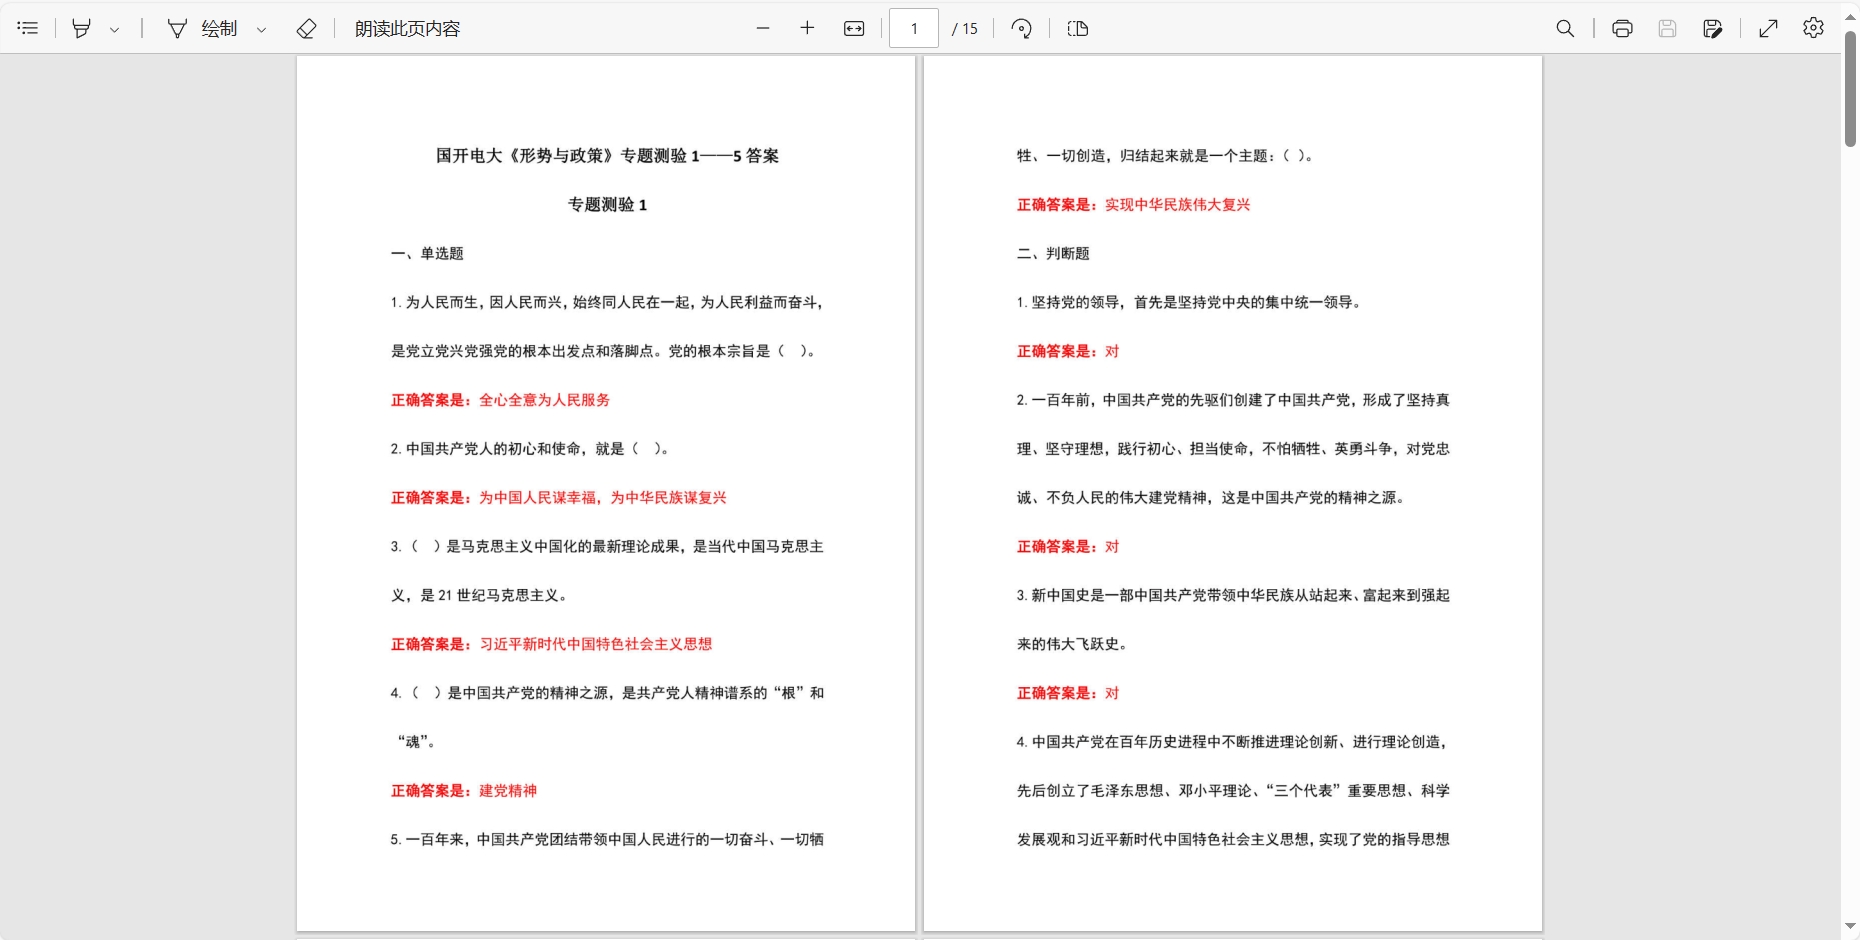This screenshot has width=1860, height=940.
Task: Click judgment question 1 坚持党的领导
Action: (x=1188, y=302)
